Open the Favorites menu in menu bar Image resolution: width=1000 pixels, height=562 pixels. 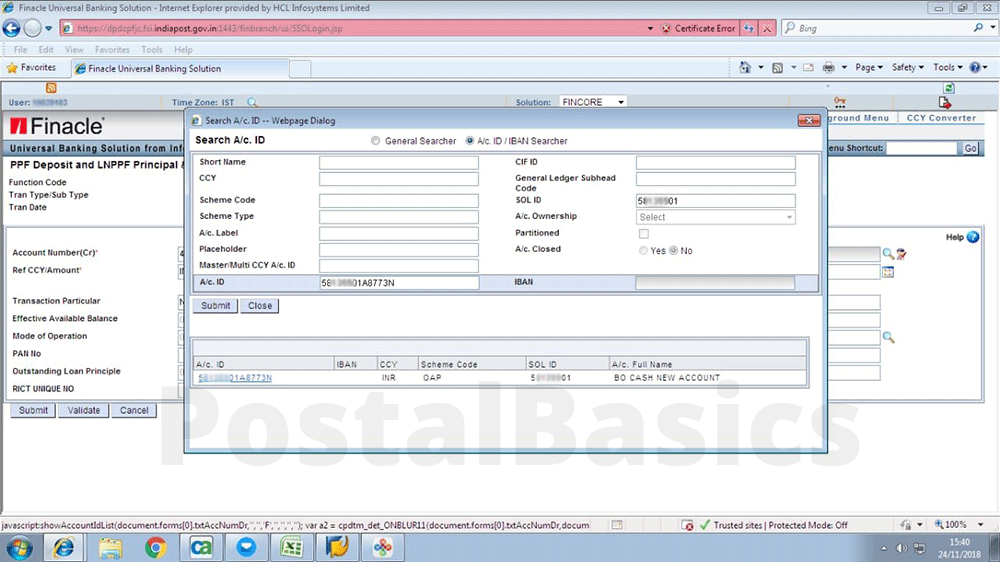click(x=112, y=50)
